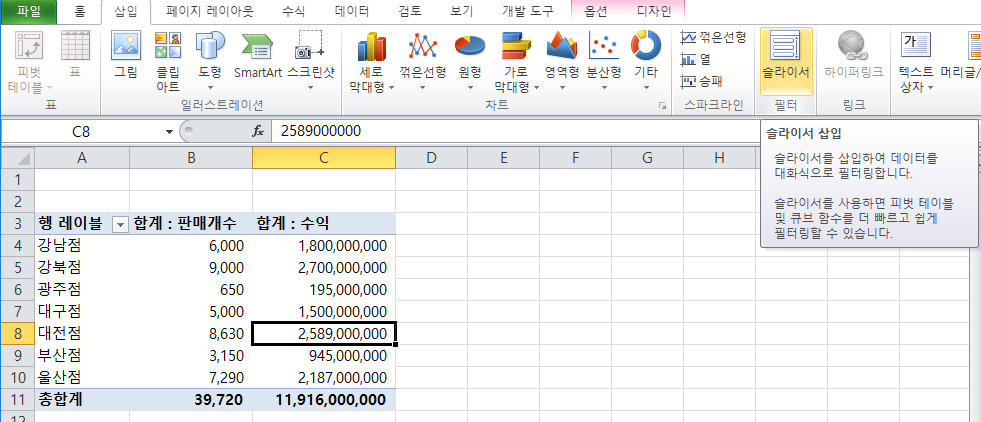Image resolution: width=981 pixels, height=422 pixels.
Task: Choose 분산형 scatter chart
Action: (x=604, y=61)
